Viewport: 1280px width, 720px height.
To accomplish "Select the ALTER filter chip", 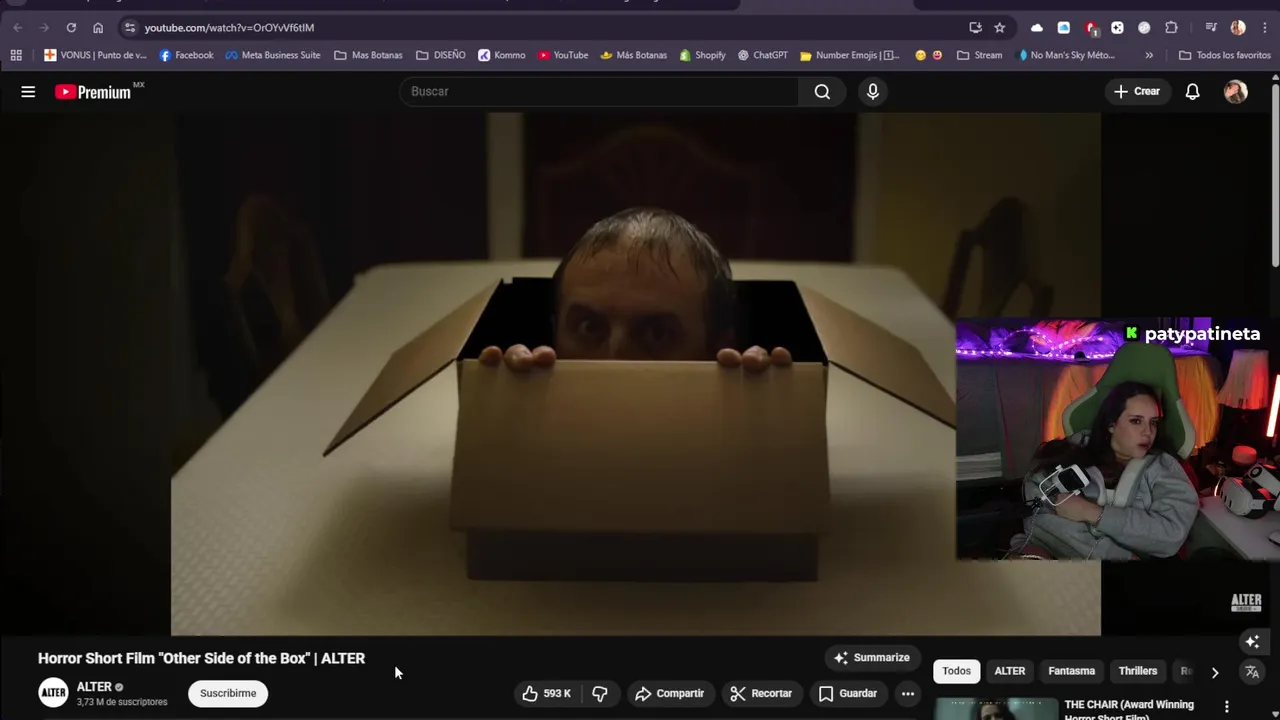I will pyautogui.click(x=1010, y=671).
